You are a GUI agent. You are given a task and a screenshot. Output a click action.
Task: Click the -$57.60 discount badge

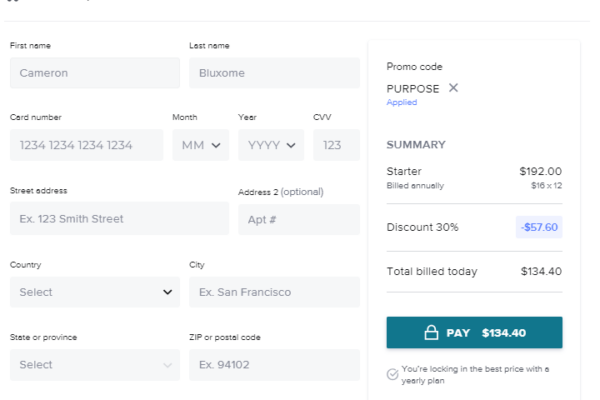[539, 227]
